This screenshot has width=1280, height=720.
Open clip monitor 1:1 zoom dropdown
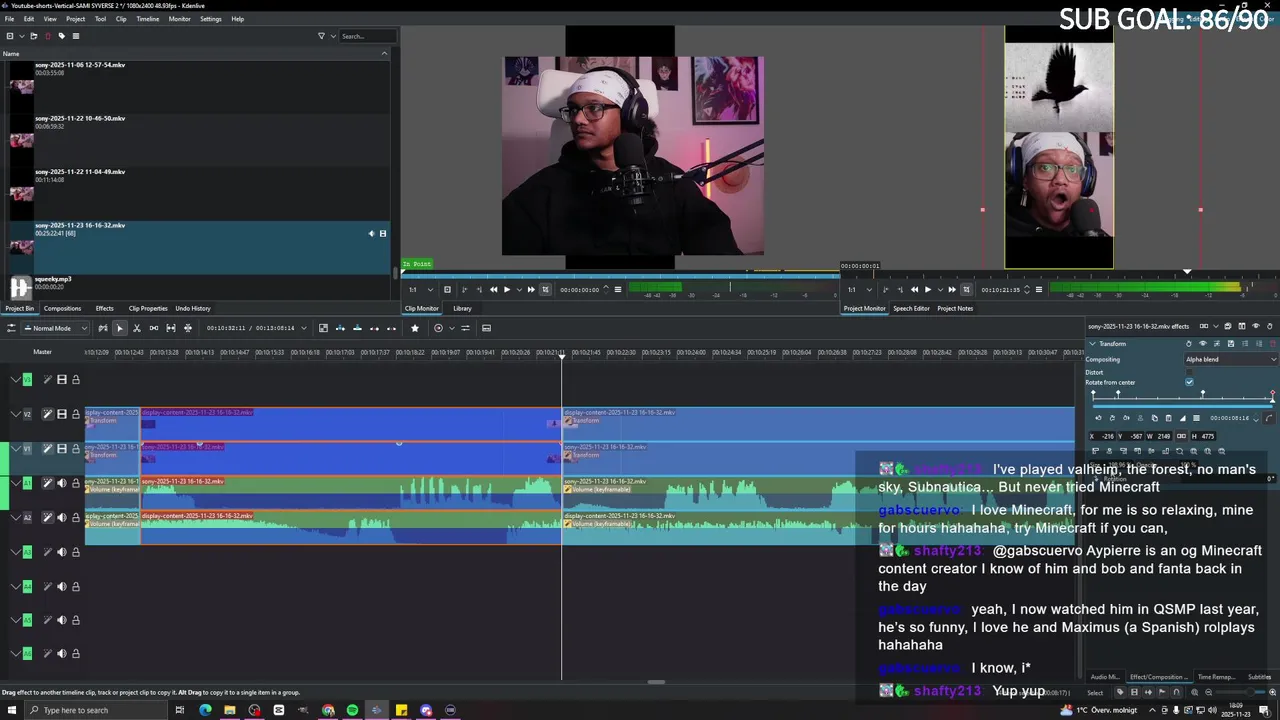pos(420,290)
